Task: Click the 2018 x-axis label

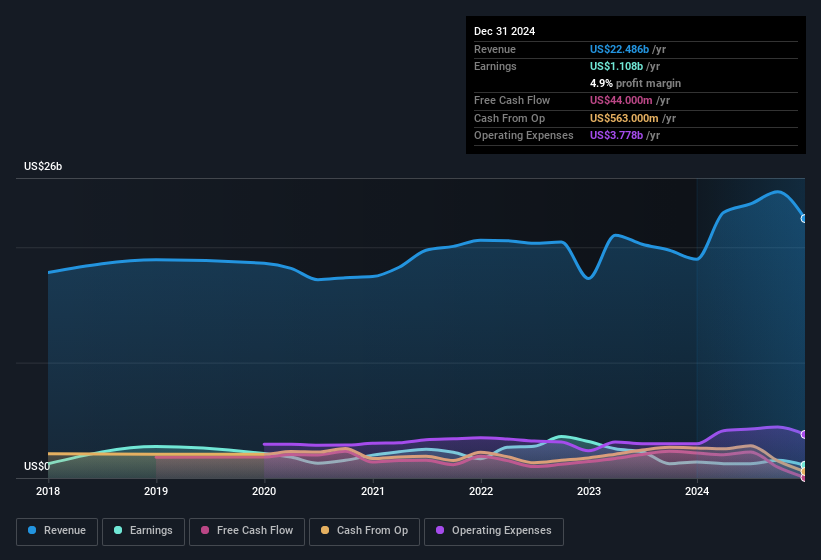Action: [x=48, y=491]
